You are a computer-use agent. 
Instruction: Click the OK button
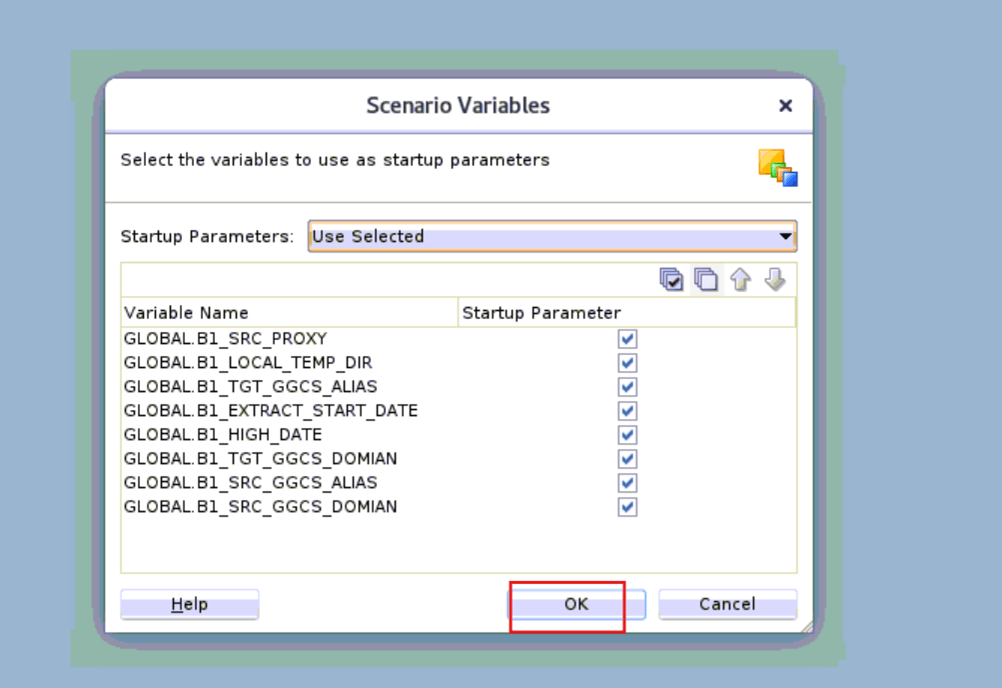pos(575,604)
